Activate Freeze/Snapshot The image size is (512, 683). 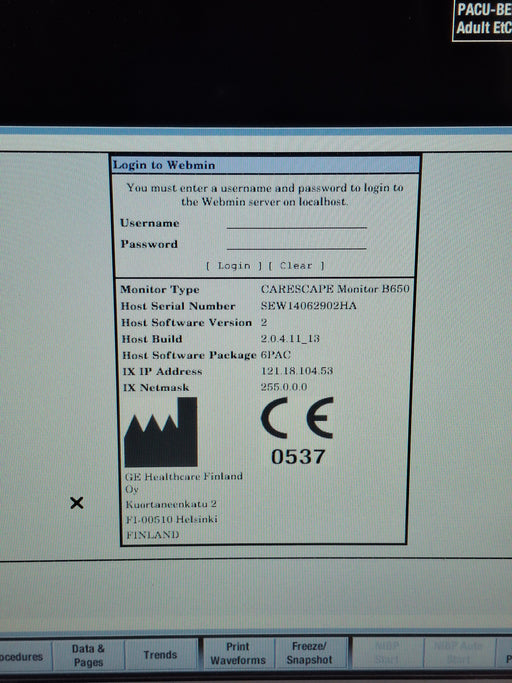[309, 653]
